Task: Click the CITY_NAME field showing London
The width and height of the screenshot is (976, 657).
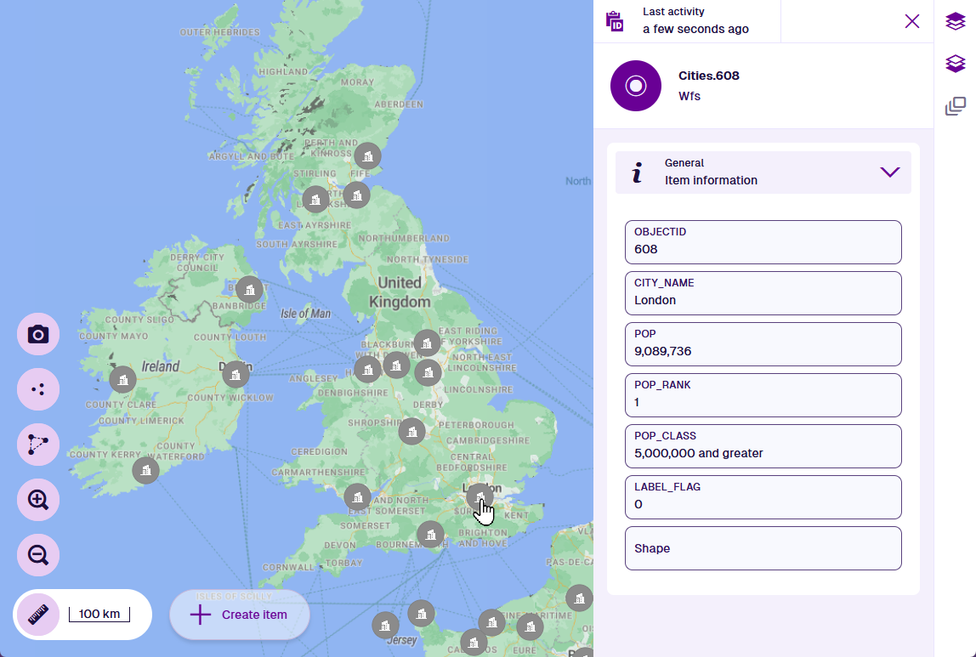Action: pyautogui.click(x=763, y=293)
